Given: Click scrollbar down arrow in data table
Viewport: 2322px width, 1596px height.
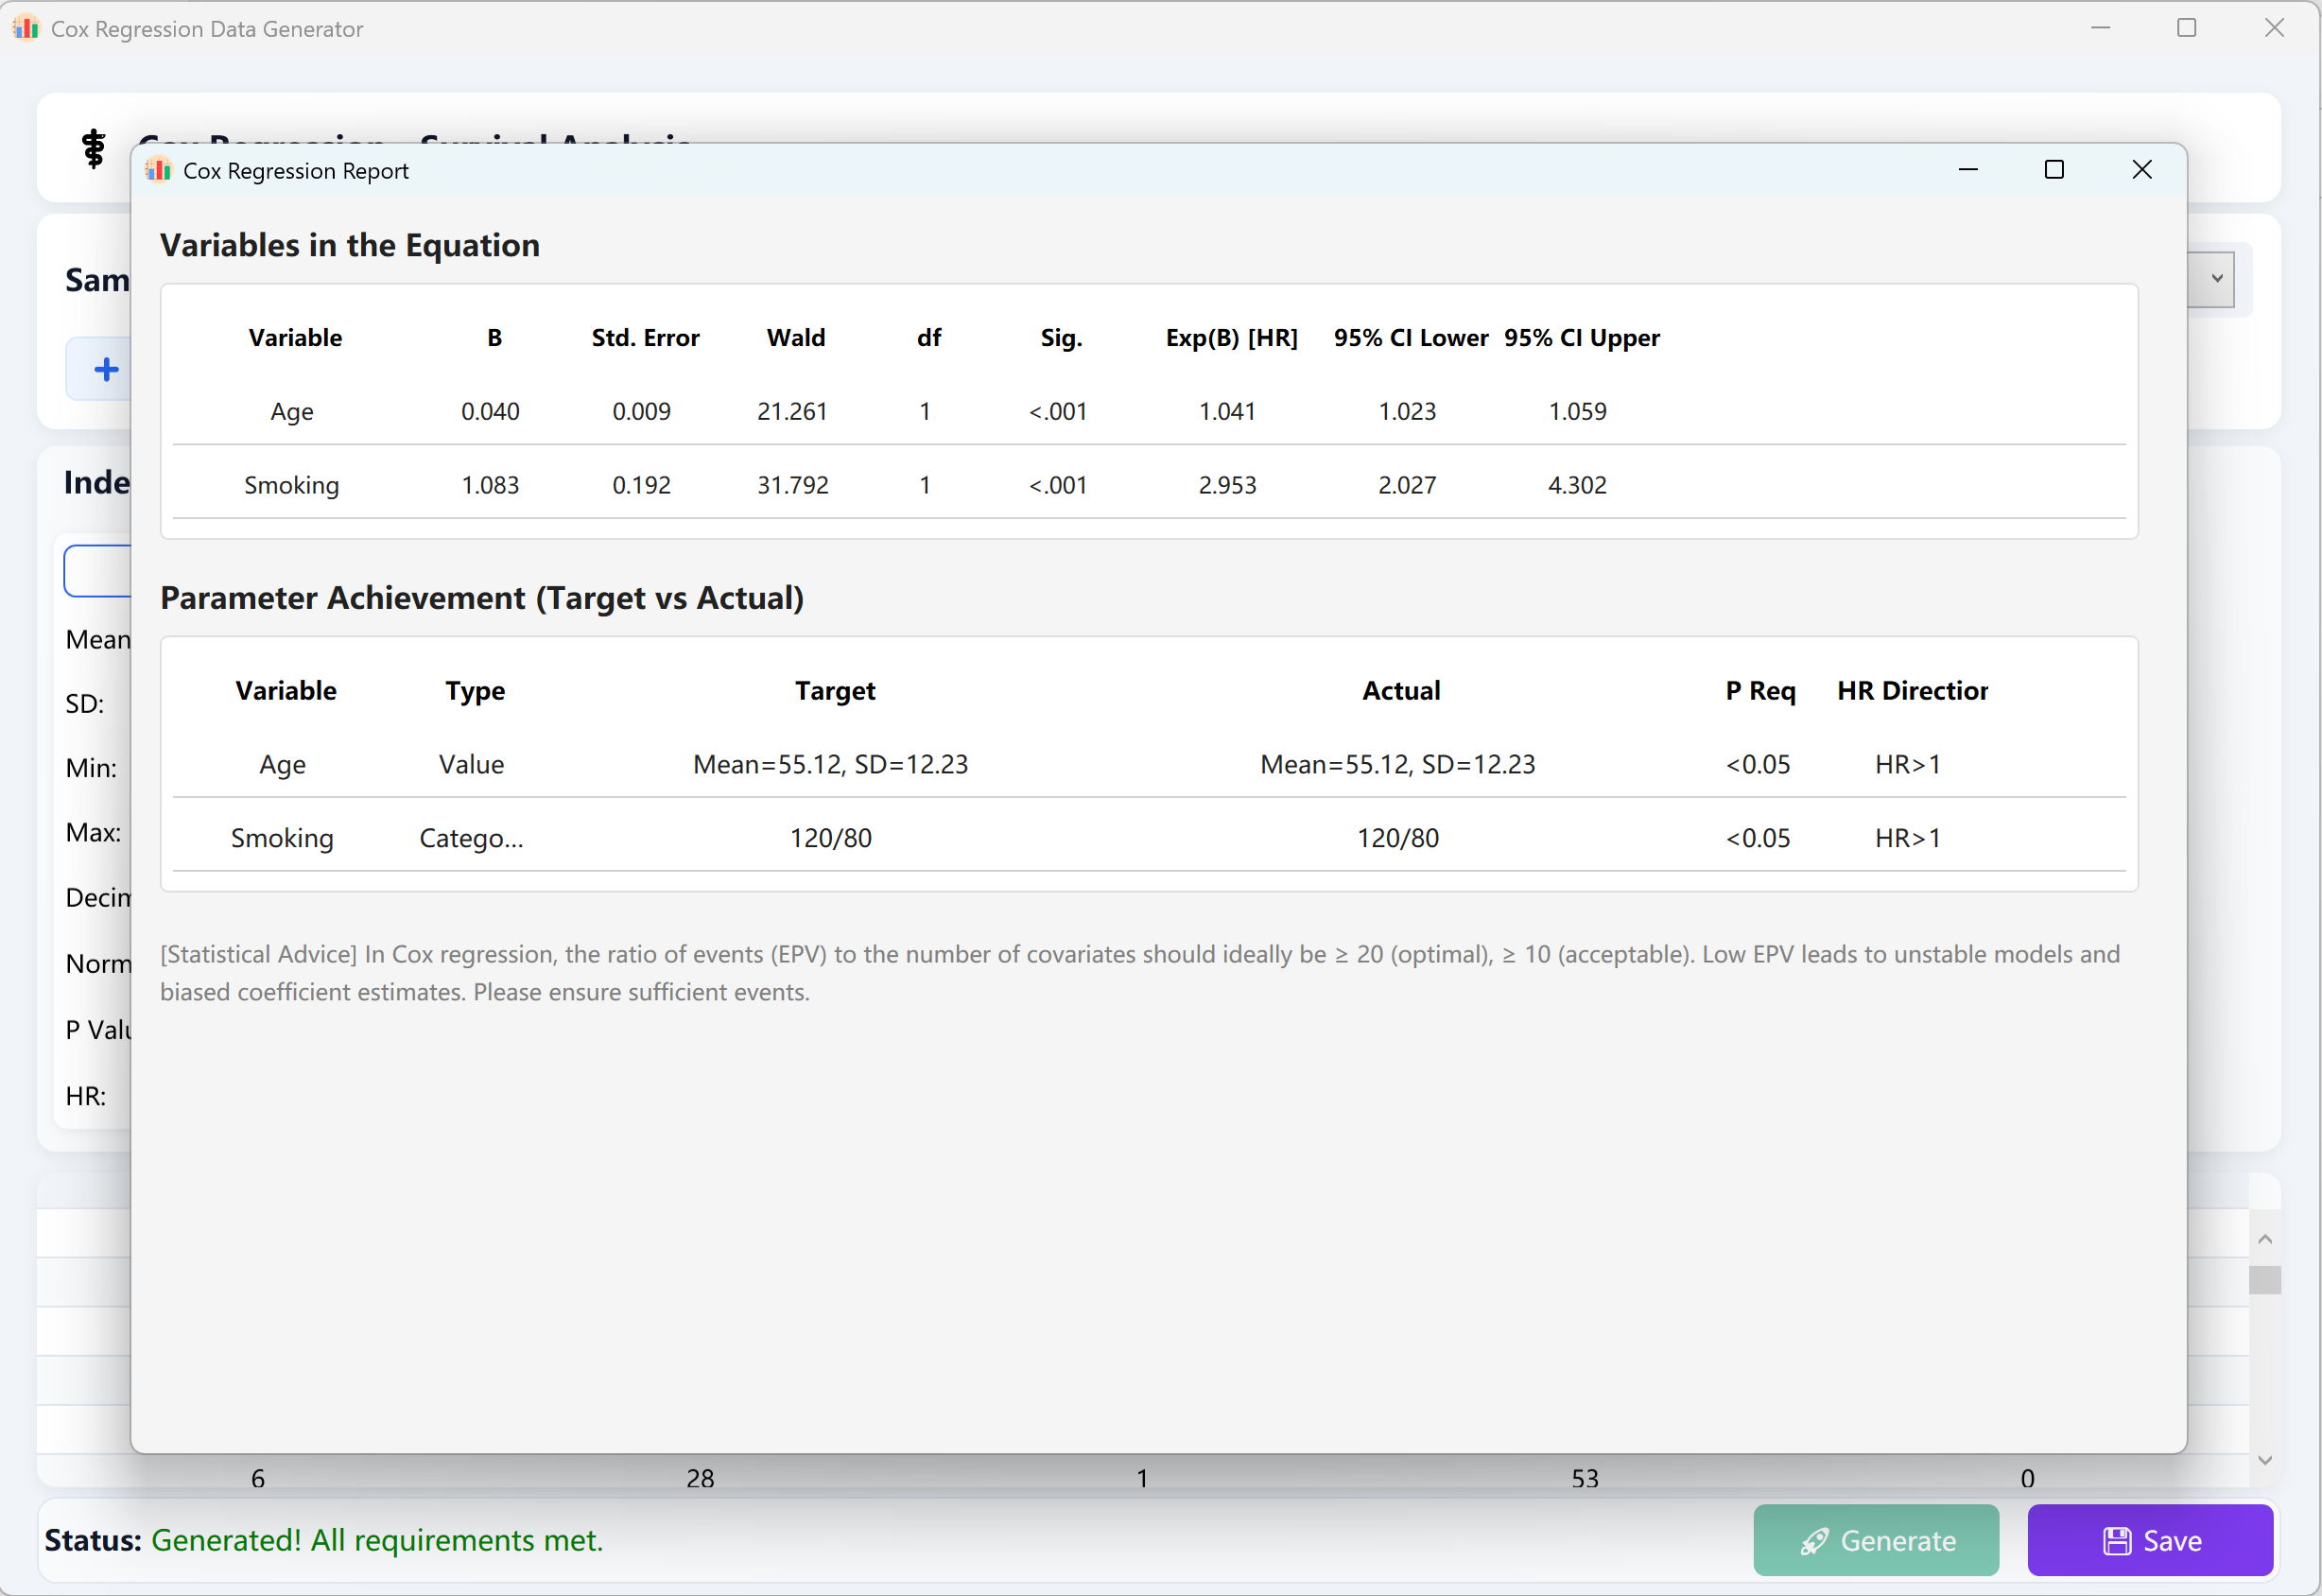Looking at the screenshot, I should 2265,1460.
